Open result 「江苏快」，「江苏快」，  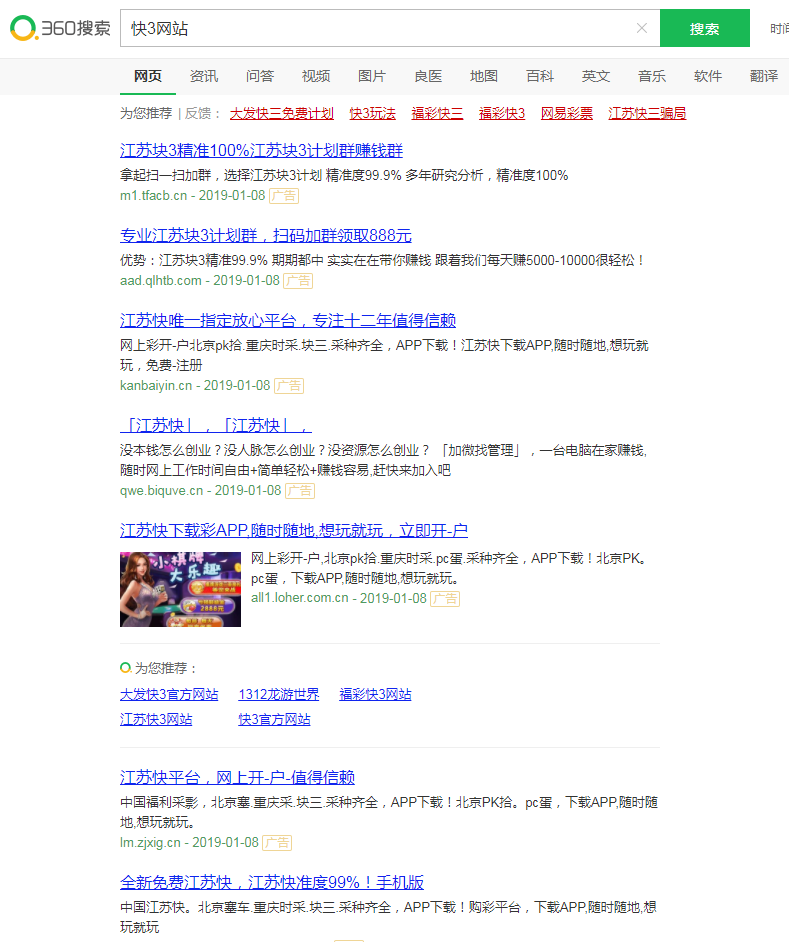(x=216, y=425)
